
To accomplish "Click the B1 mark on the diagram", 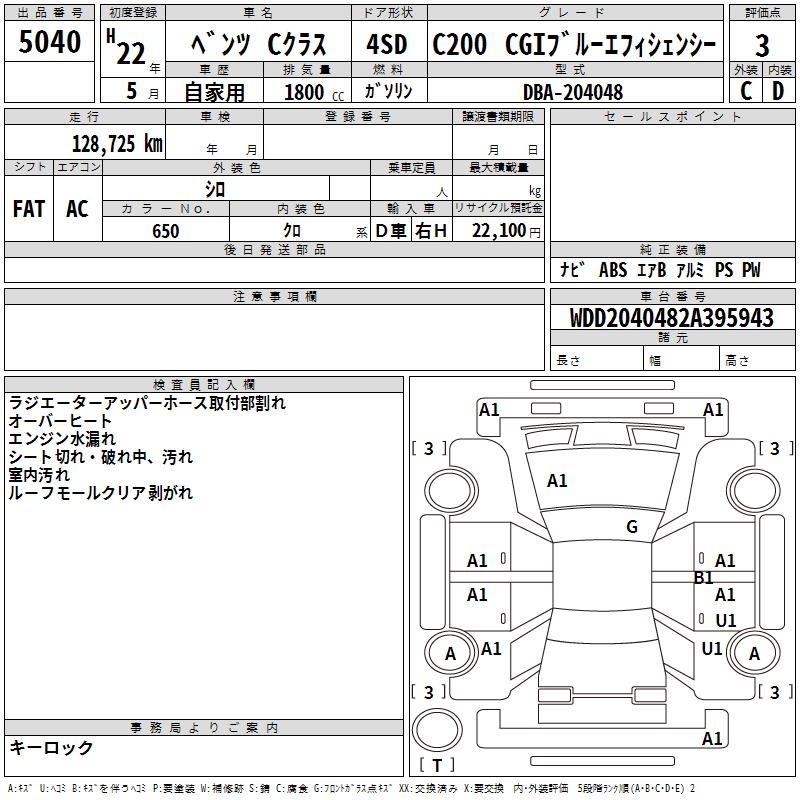I will pyautogui.click(x=704, y=578).
